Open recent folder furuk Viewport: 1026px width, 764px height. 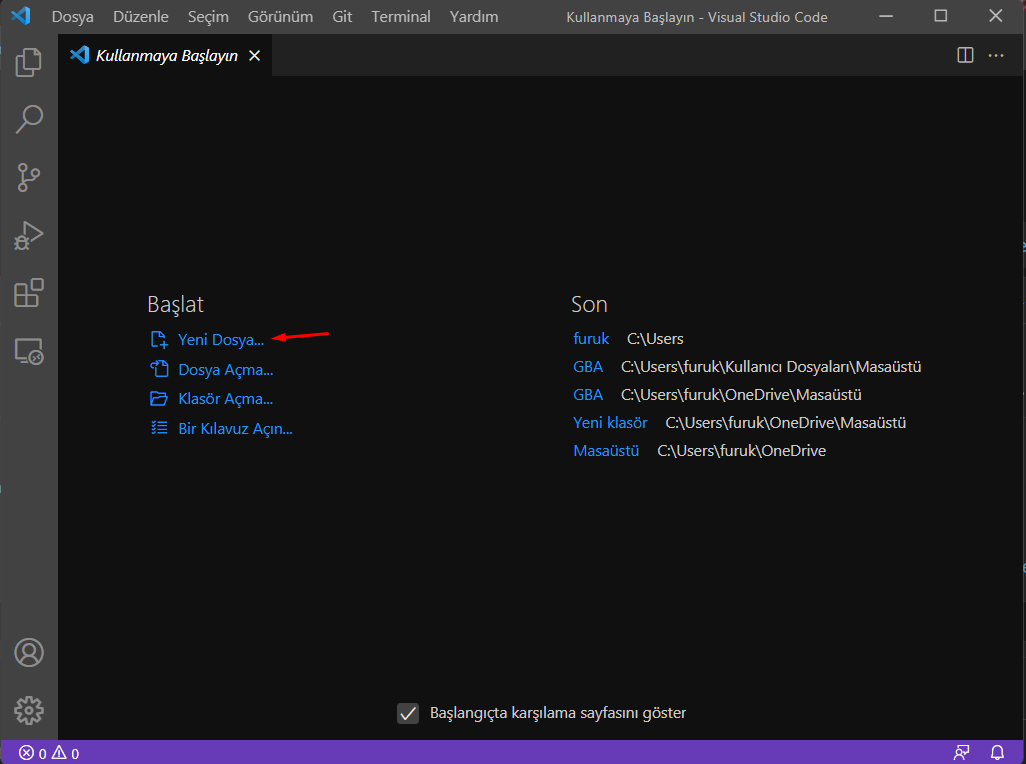pyautogui.click(x=591, y=338)
